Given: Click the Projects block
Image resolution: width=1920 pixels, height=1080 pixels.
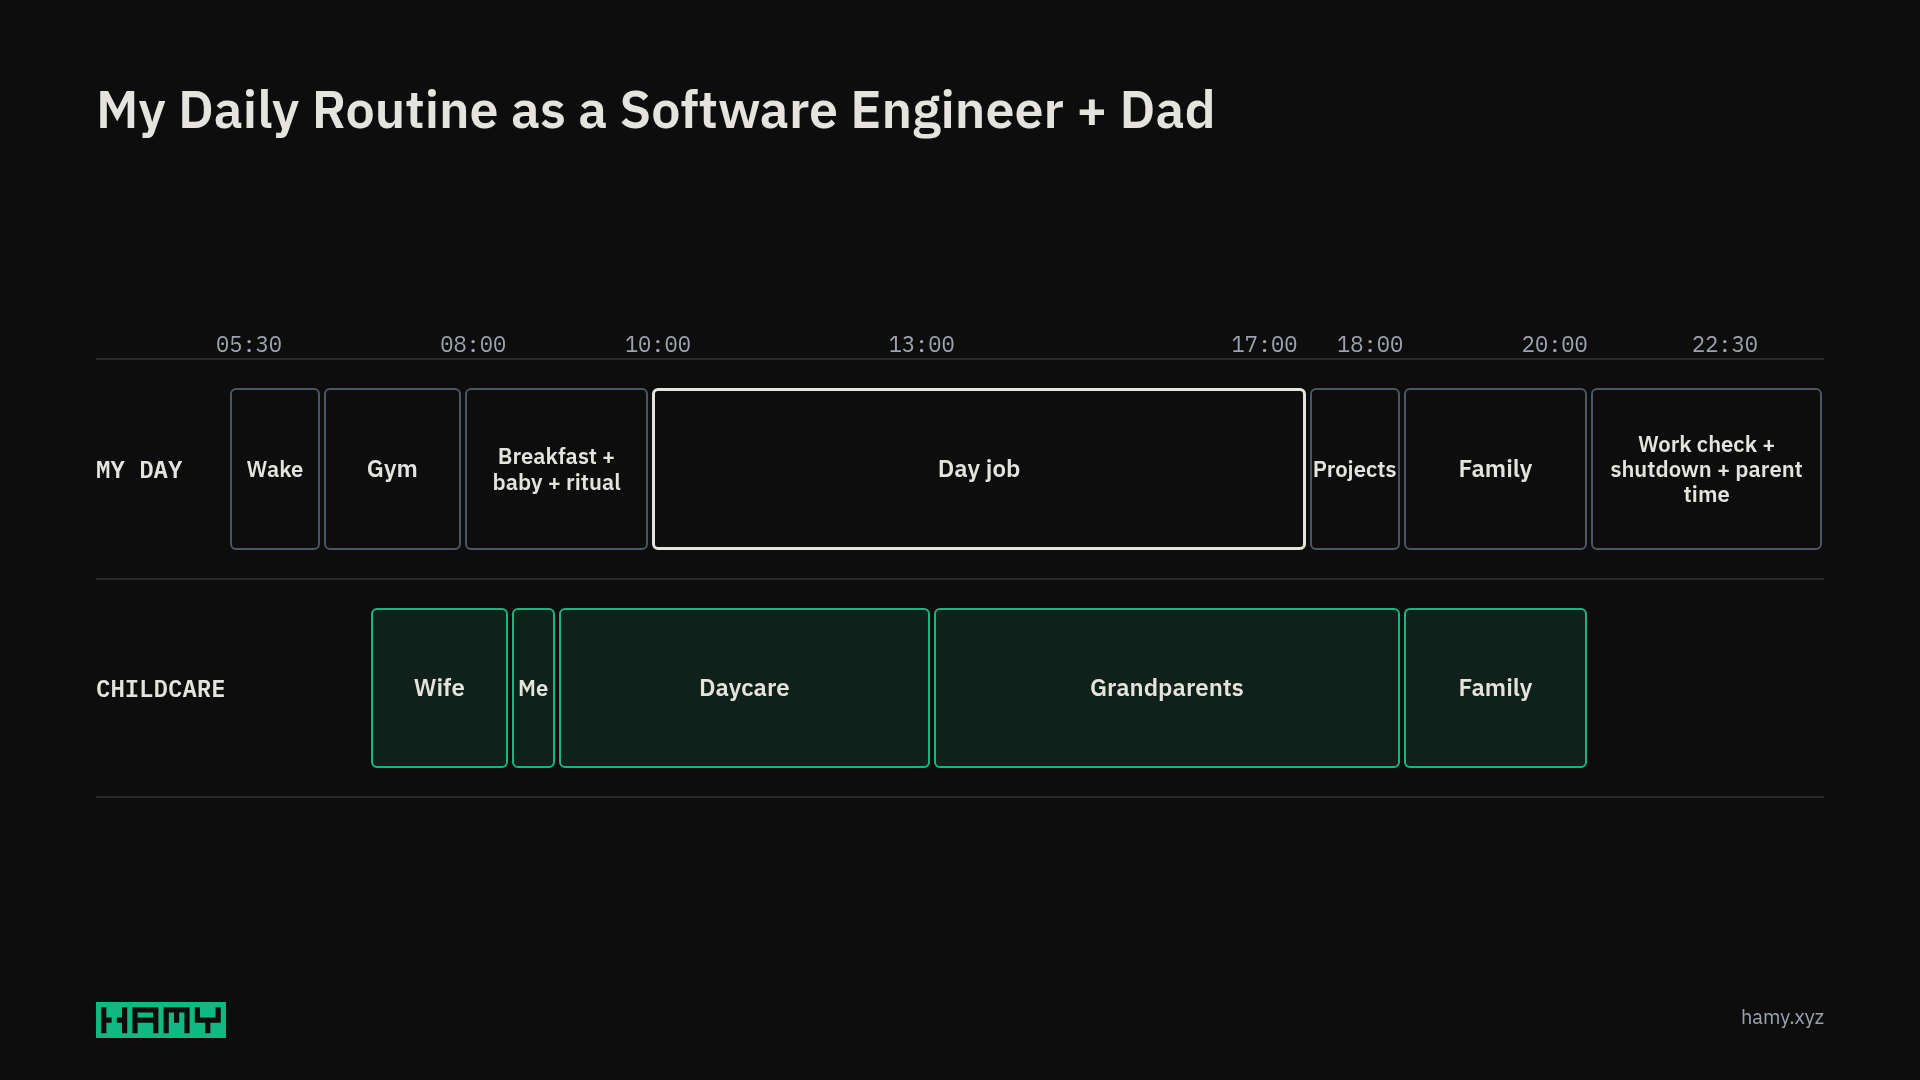Looking at the screenshot, I should click(1355, 469).
